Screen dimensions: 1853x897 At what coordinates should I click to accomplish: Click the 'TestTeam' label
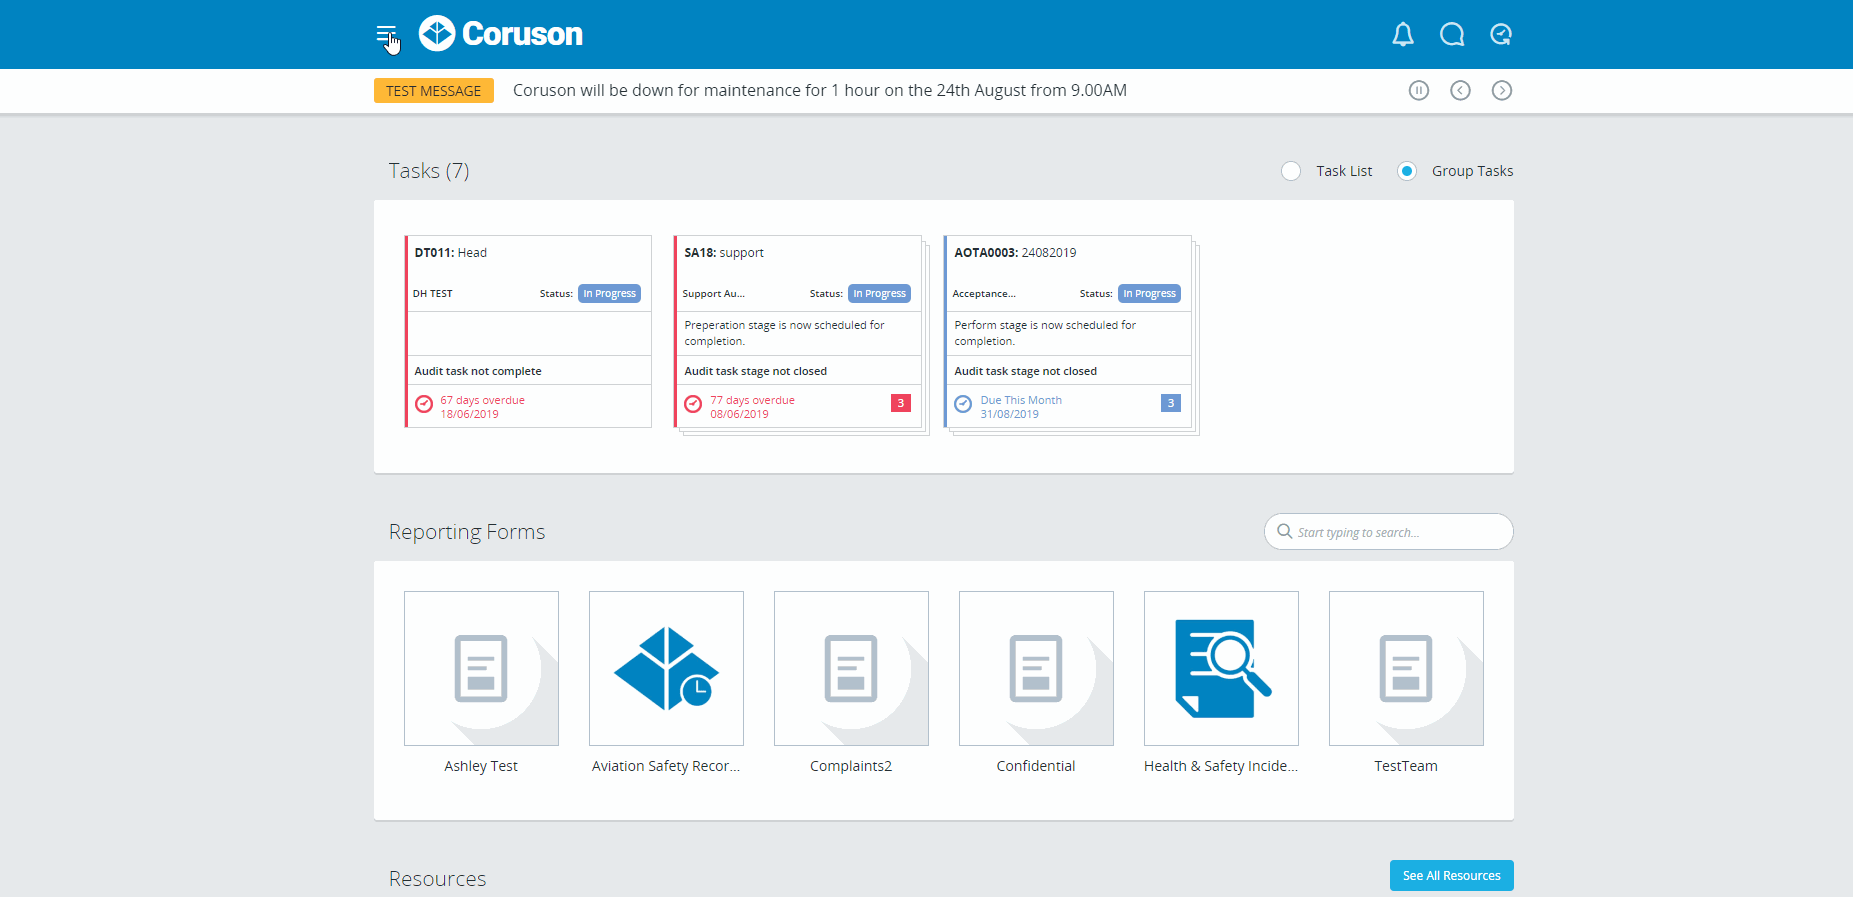click(1406, 766)
